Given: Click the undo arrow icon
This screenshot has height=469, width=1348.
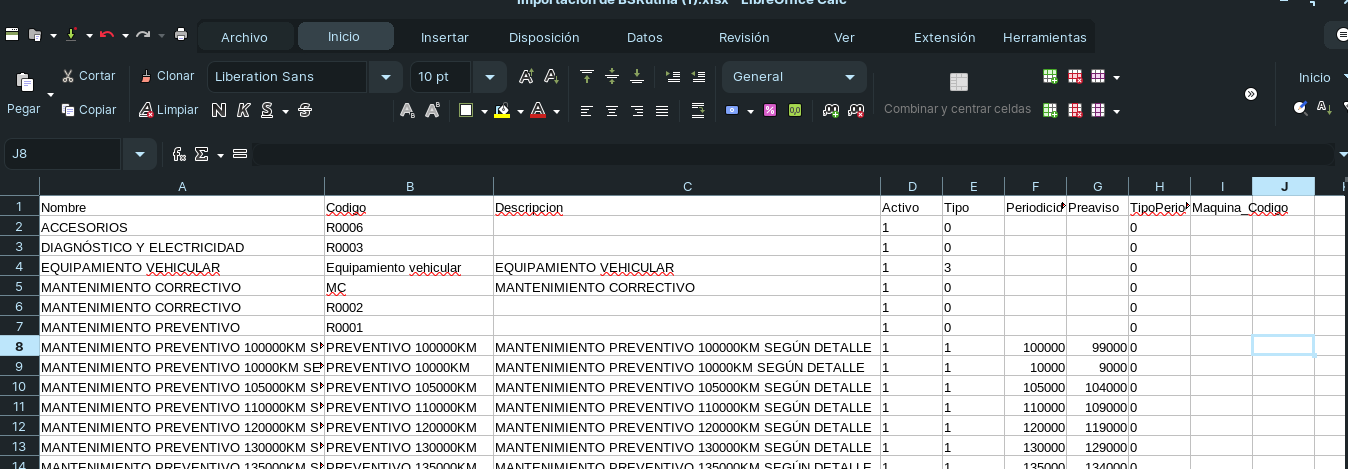Looking at the screenshot, I should (x=106, y=35).
